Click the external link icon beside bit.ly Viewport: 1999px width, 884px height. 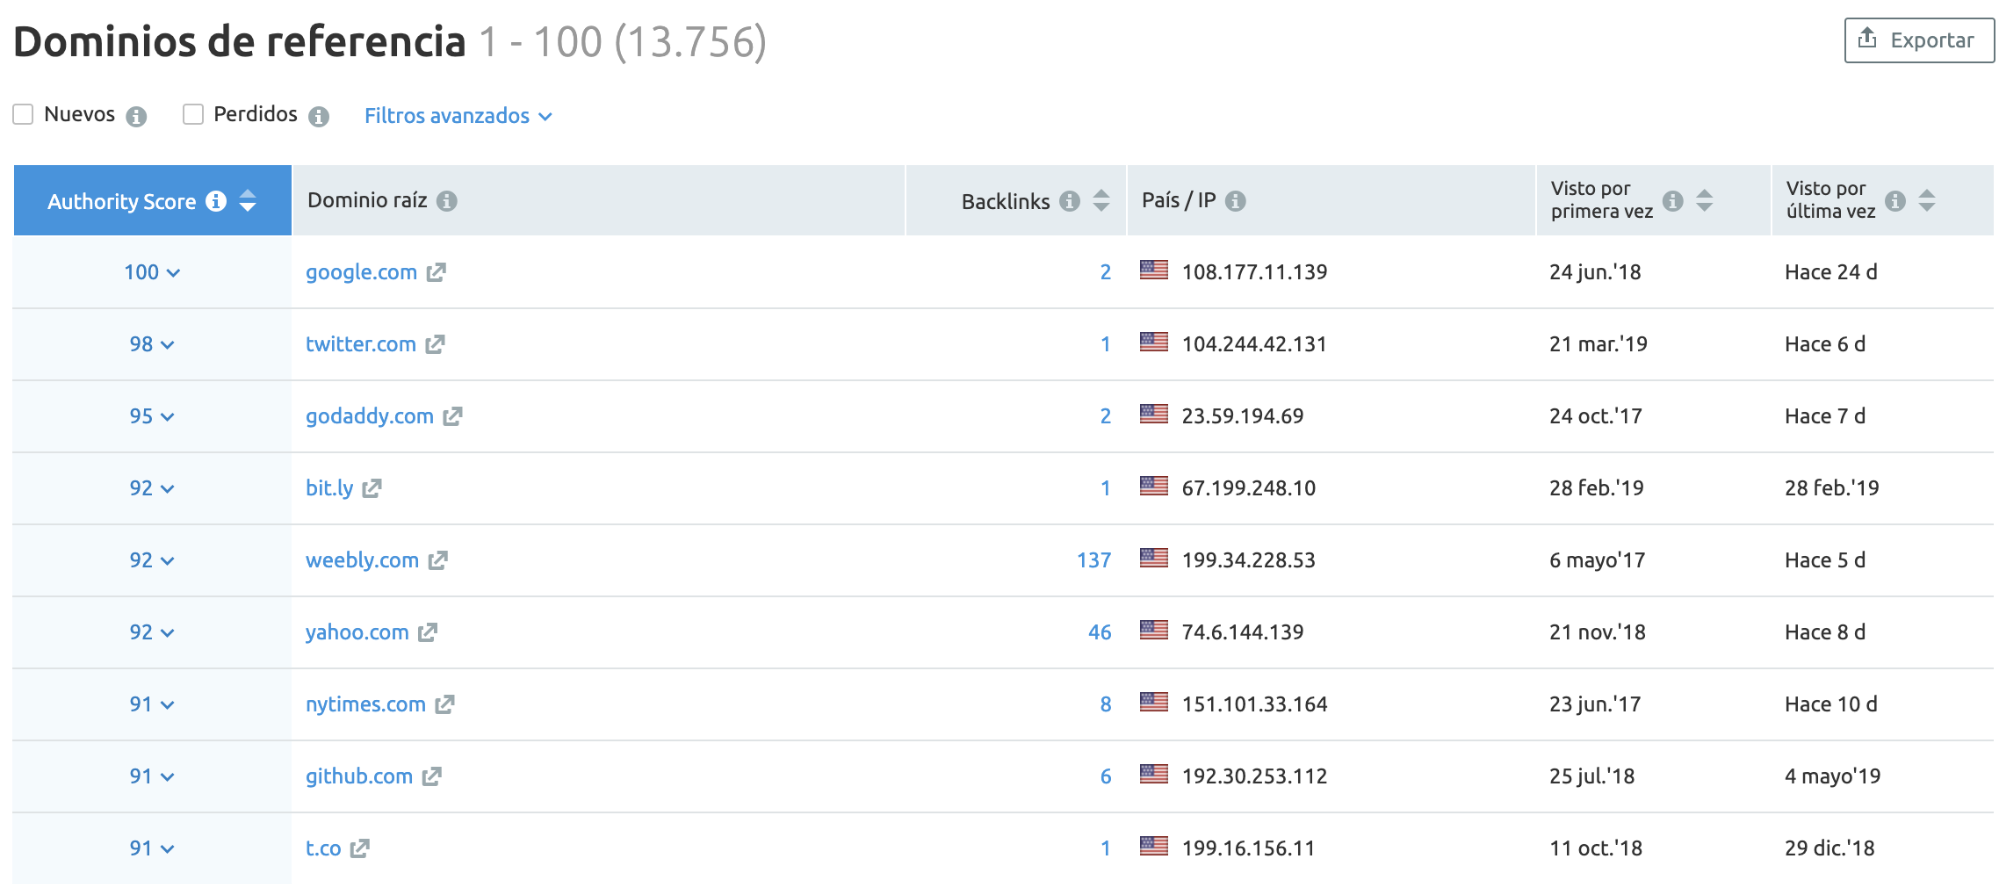(x=372, y=489)
